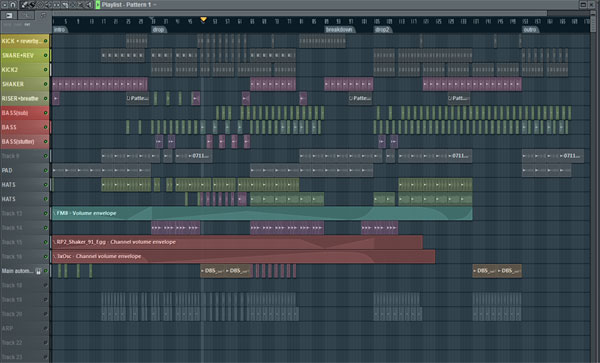Jump to the breakdown timeline marker
This screenshot has height=363, width=600.
tap(339, 29)
